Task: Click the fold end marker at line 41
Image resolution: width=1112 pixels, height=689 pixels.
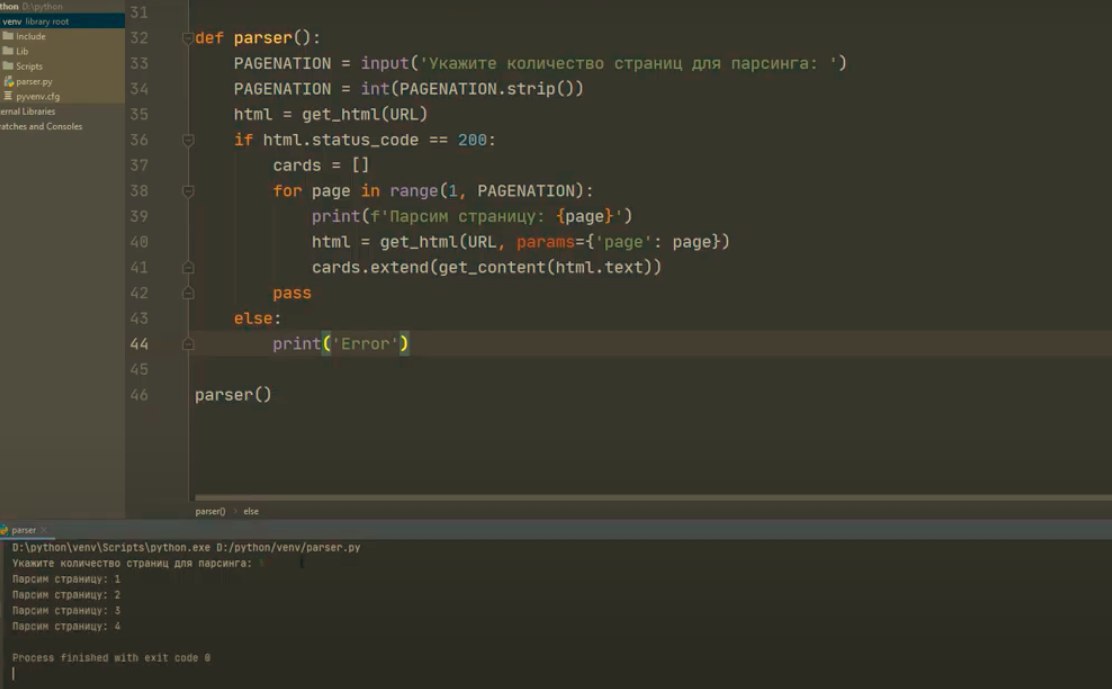Action: click(x=188, y=267)
